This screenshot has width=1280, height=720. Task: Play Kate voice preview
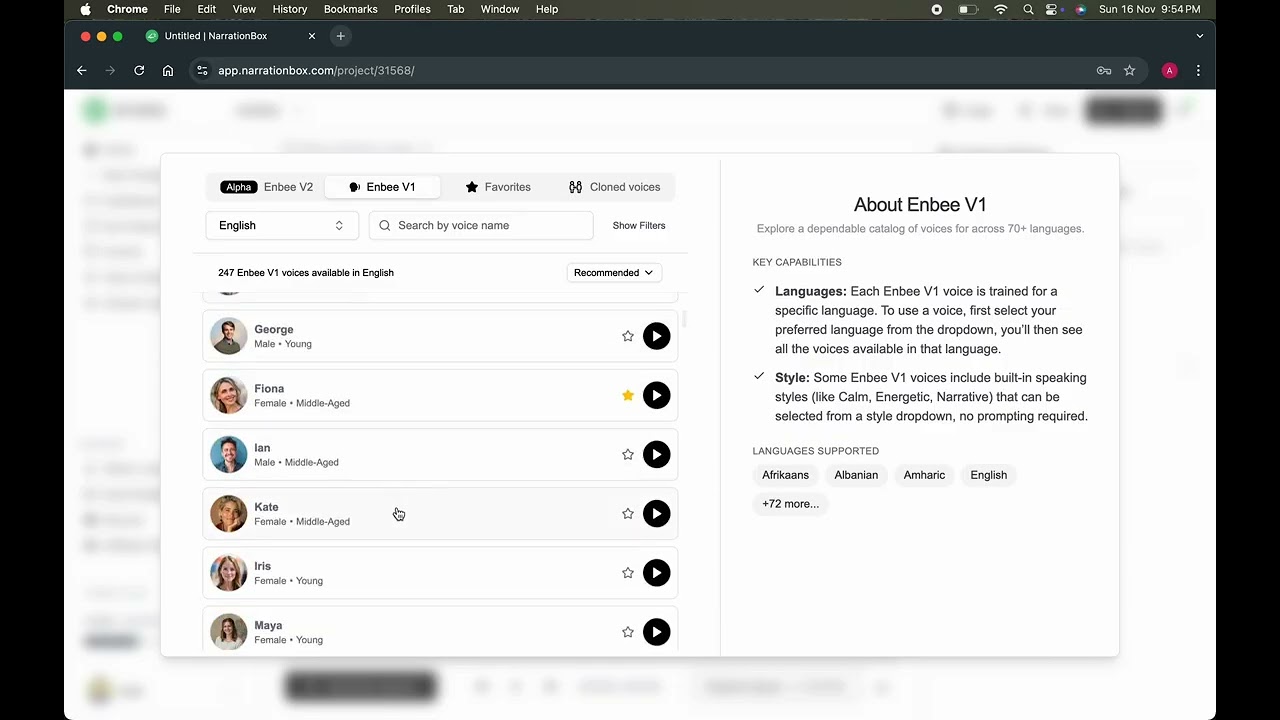pos(656,513)
